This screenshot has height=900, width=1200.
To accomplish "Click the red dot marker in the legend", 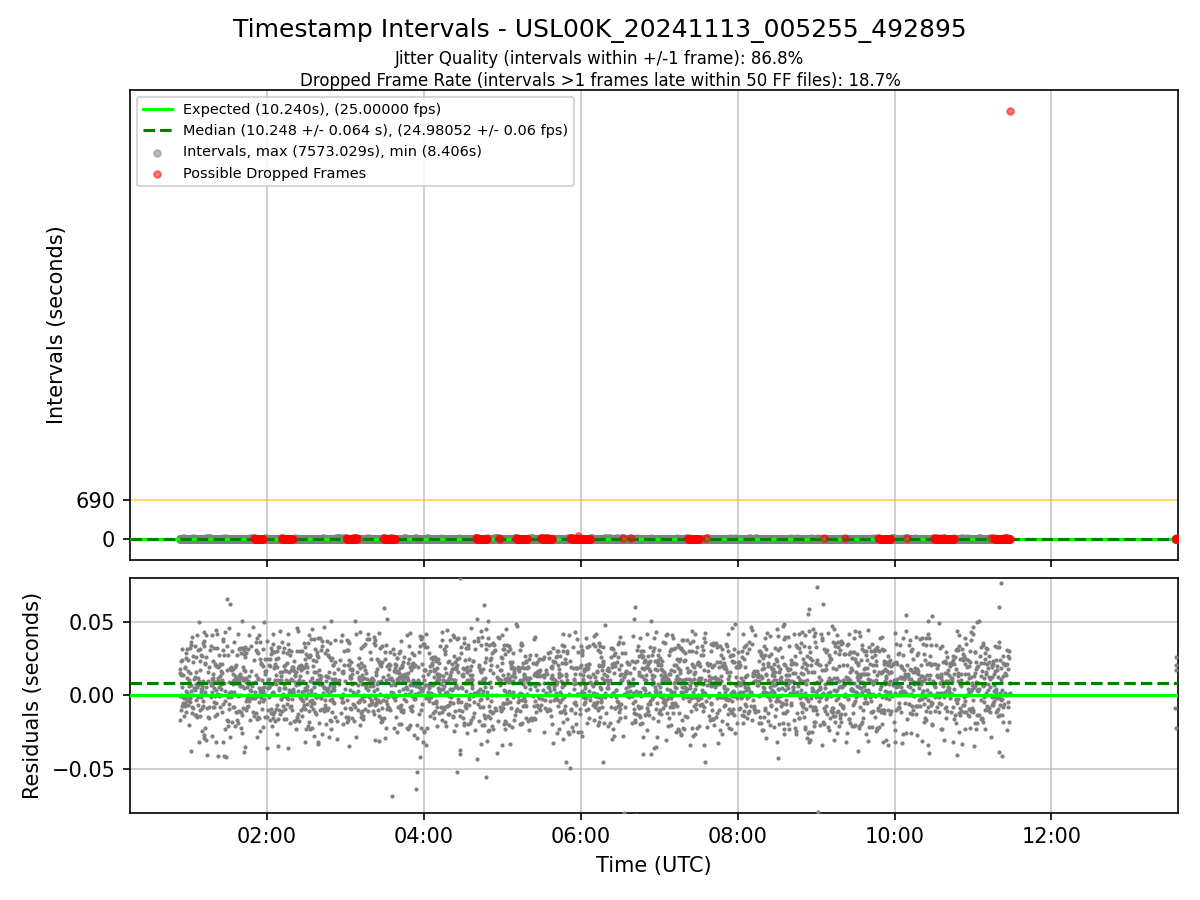I will [159, 173].
